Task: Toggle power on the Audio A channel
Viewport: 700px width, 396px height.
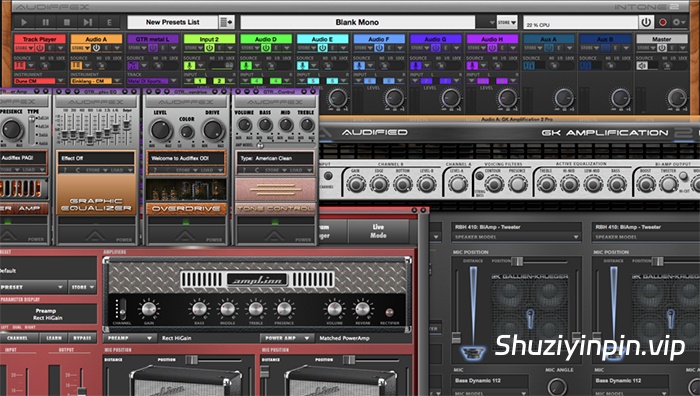Action: coord(96,48)
